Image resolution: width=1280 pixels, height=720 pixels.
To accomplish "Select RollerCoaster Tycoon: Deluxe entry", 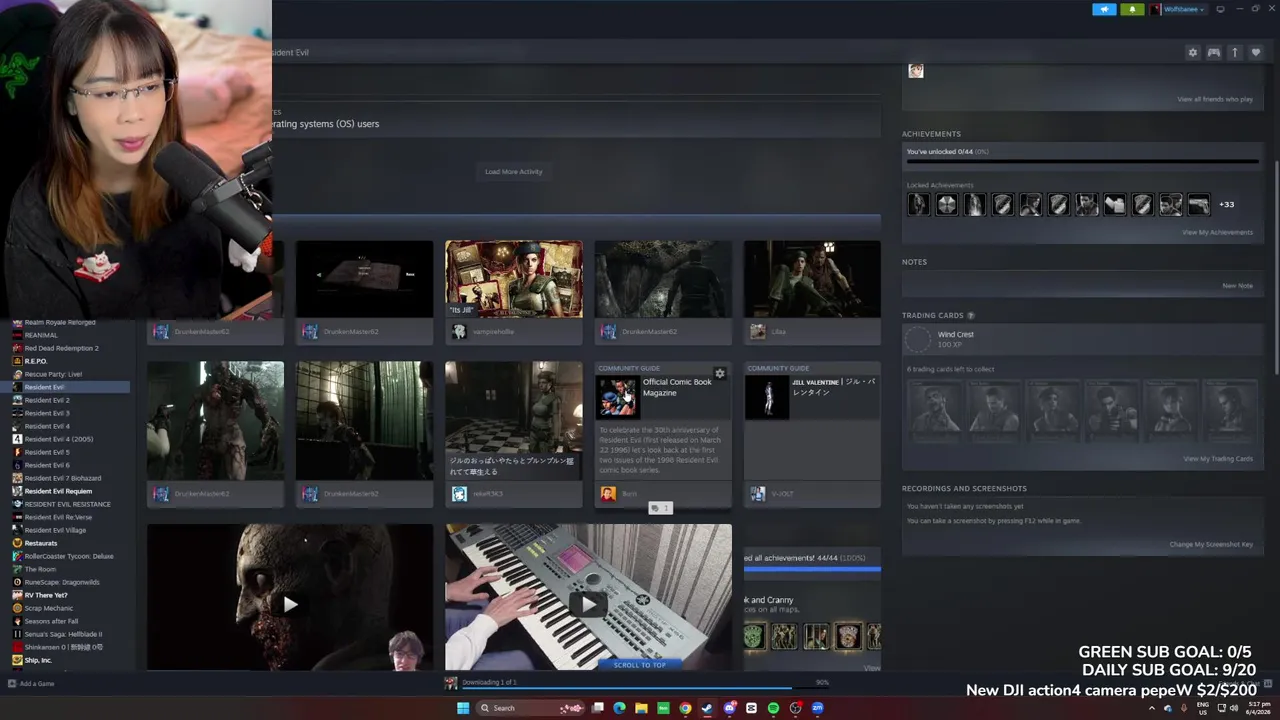I will tap(70, 556).
